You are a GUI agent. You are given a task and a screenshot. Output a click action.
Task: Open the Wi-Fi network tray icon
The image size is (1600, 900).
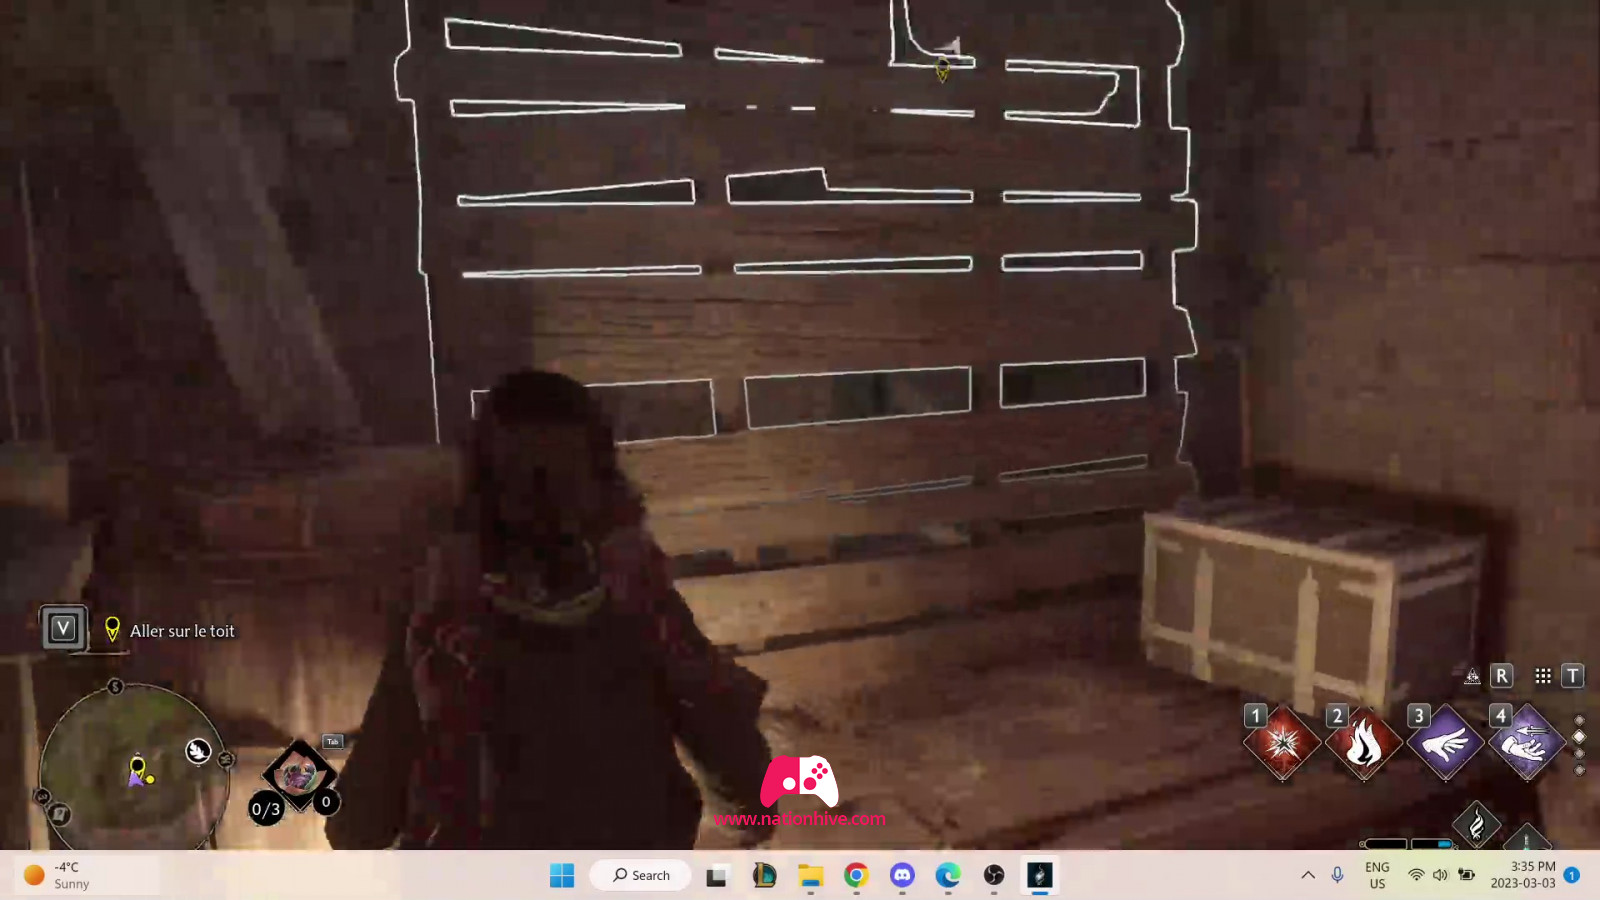point(1416,875)
